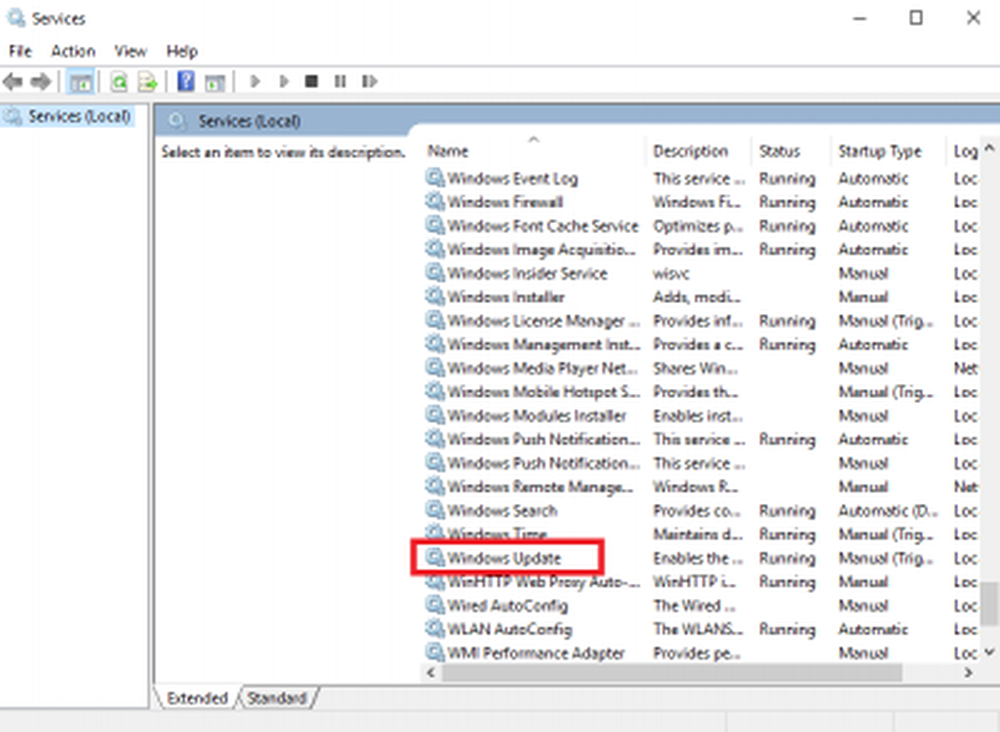Click the Back arrow toolbar icon
The width and height of the screenshot is (1000, 732).
click(x=13, y=81)
